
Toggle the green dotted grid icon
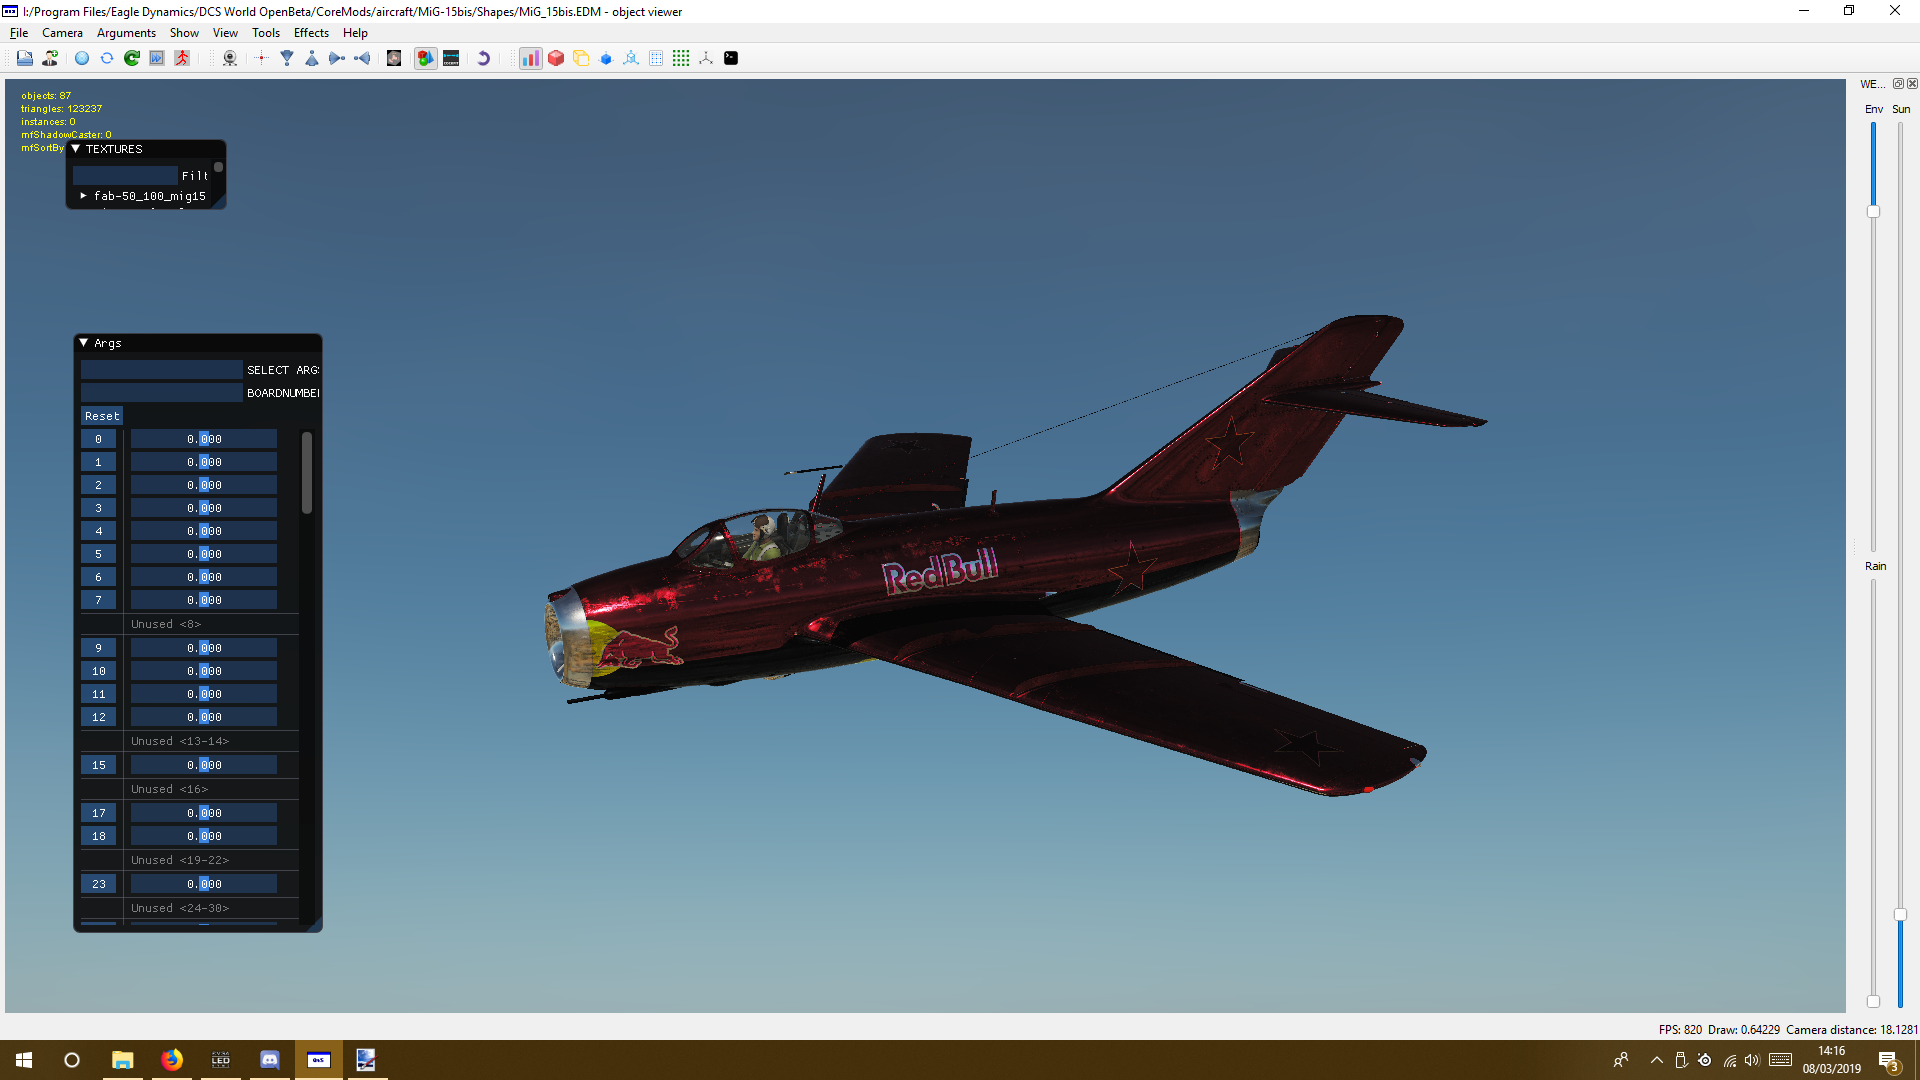pos(681,58)
